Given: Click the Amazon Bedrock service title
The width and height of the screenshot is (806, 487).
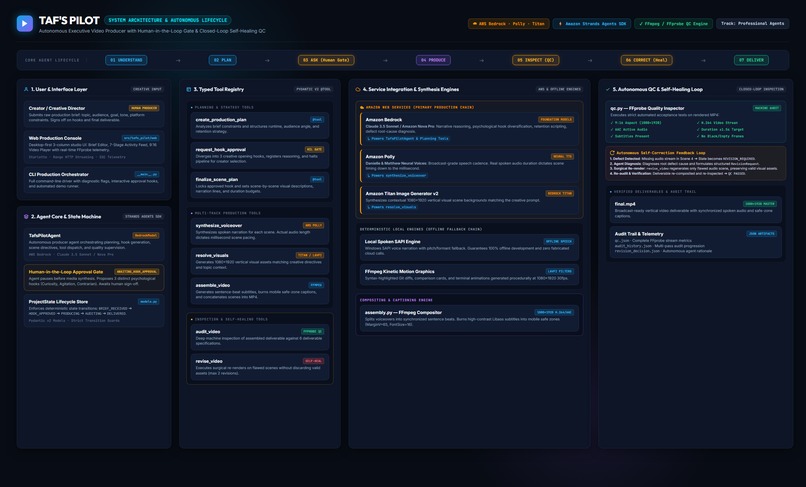Looking at the screenshot, I should click(x=383, y=120).
